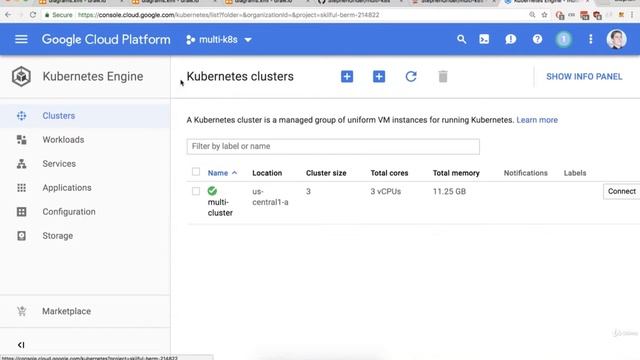The image size is (640, 360).
Task: Click the Total cores column header
Action: click(x=389, y=173)
